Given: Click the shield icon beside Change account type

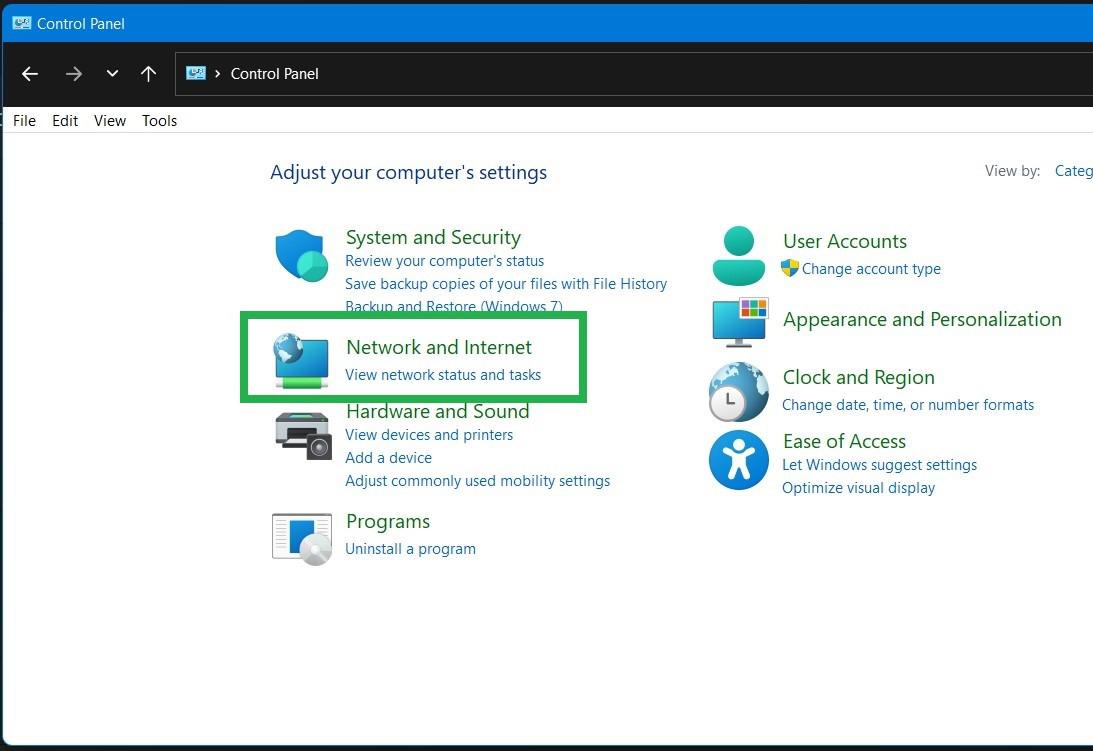Looking at the screenshot, I should 790,268.
